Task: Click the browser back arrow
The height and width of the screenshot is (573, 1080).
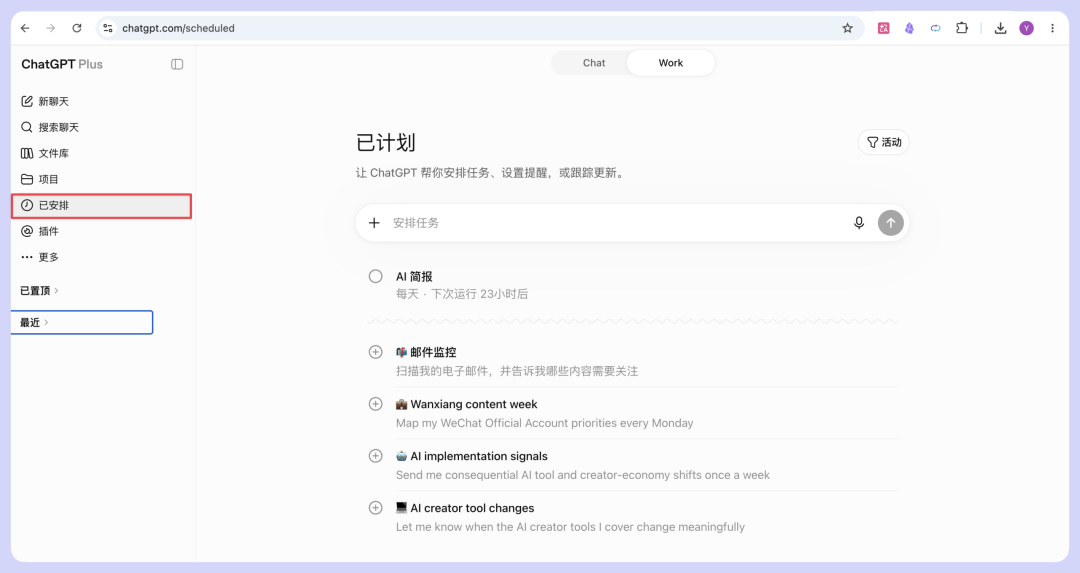Action: (25, 28)
